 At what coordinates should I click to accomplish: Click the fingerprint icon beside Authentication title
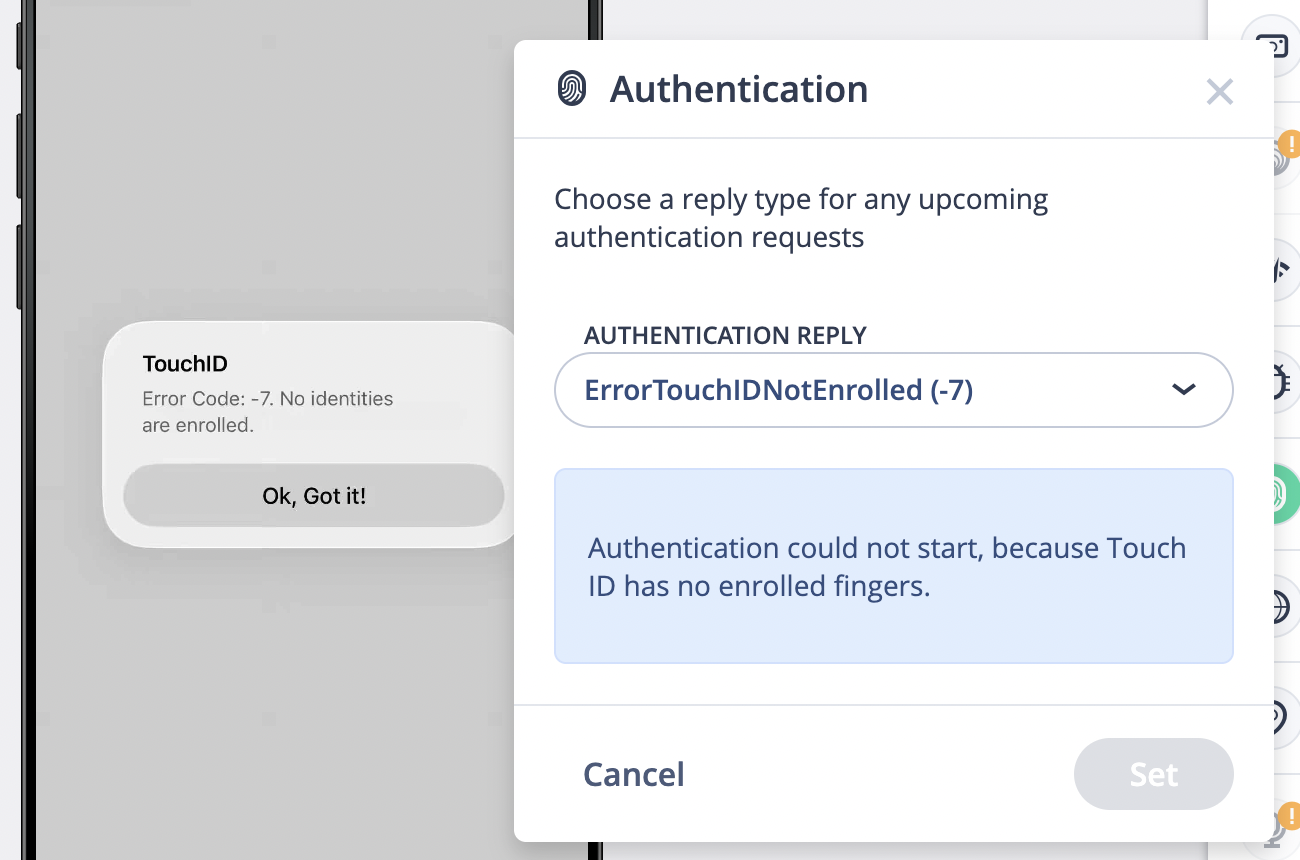point(572,89)
